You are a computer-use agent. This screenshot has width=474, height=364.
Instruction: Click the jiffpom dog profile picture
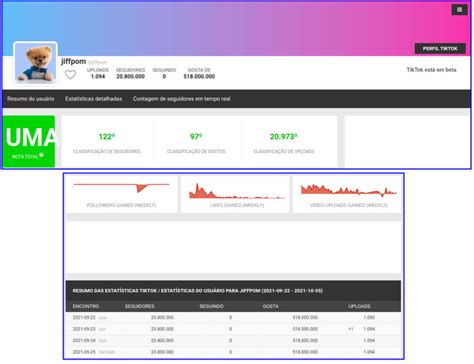click(x=35, y=63)
